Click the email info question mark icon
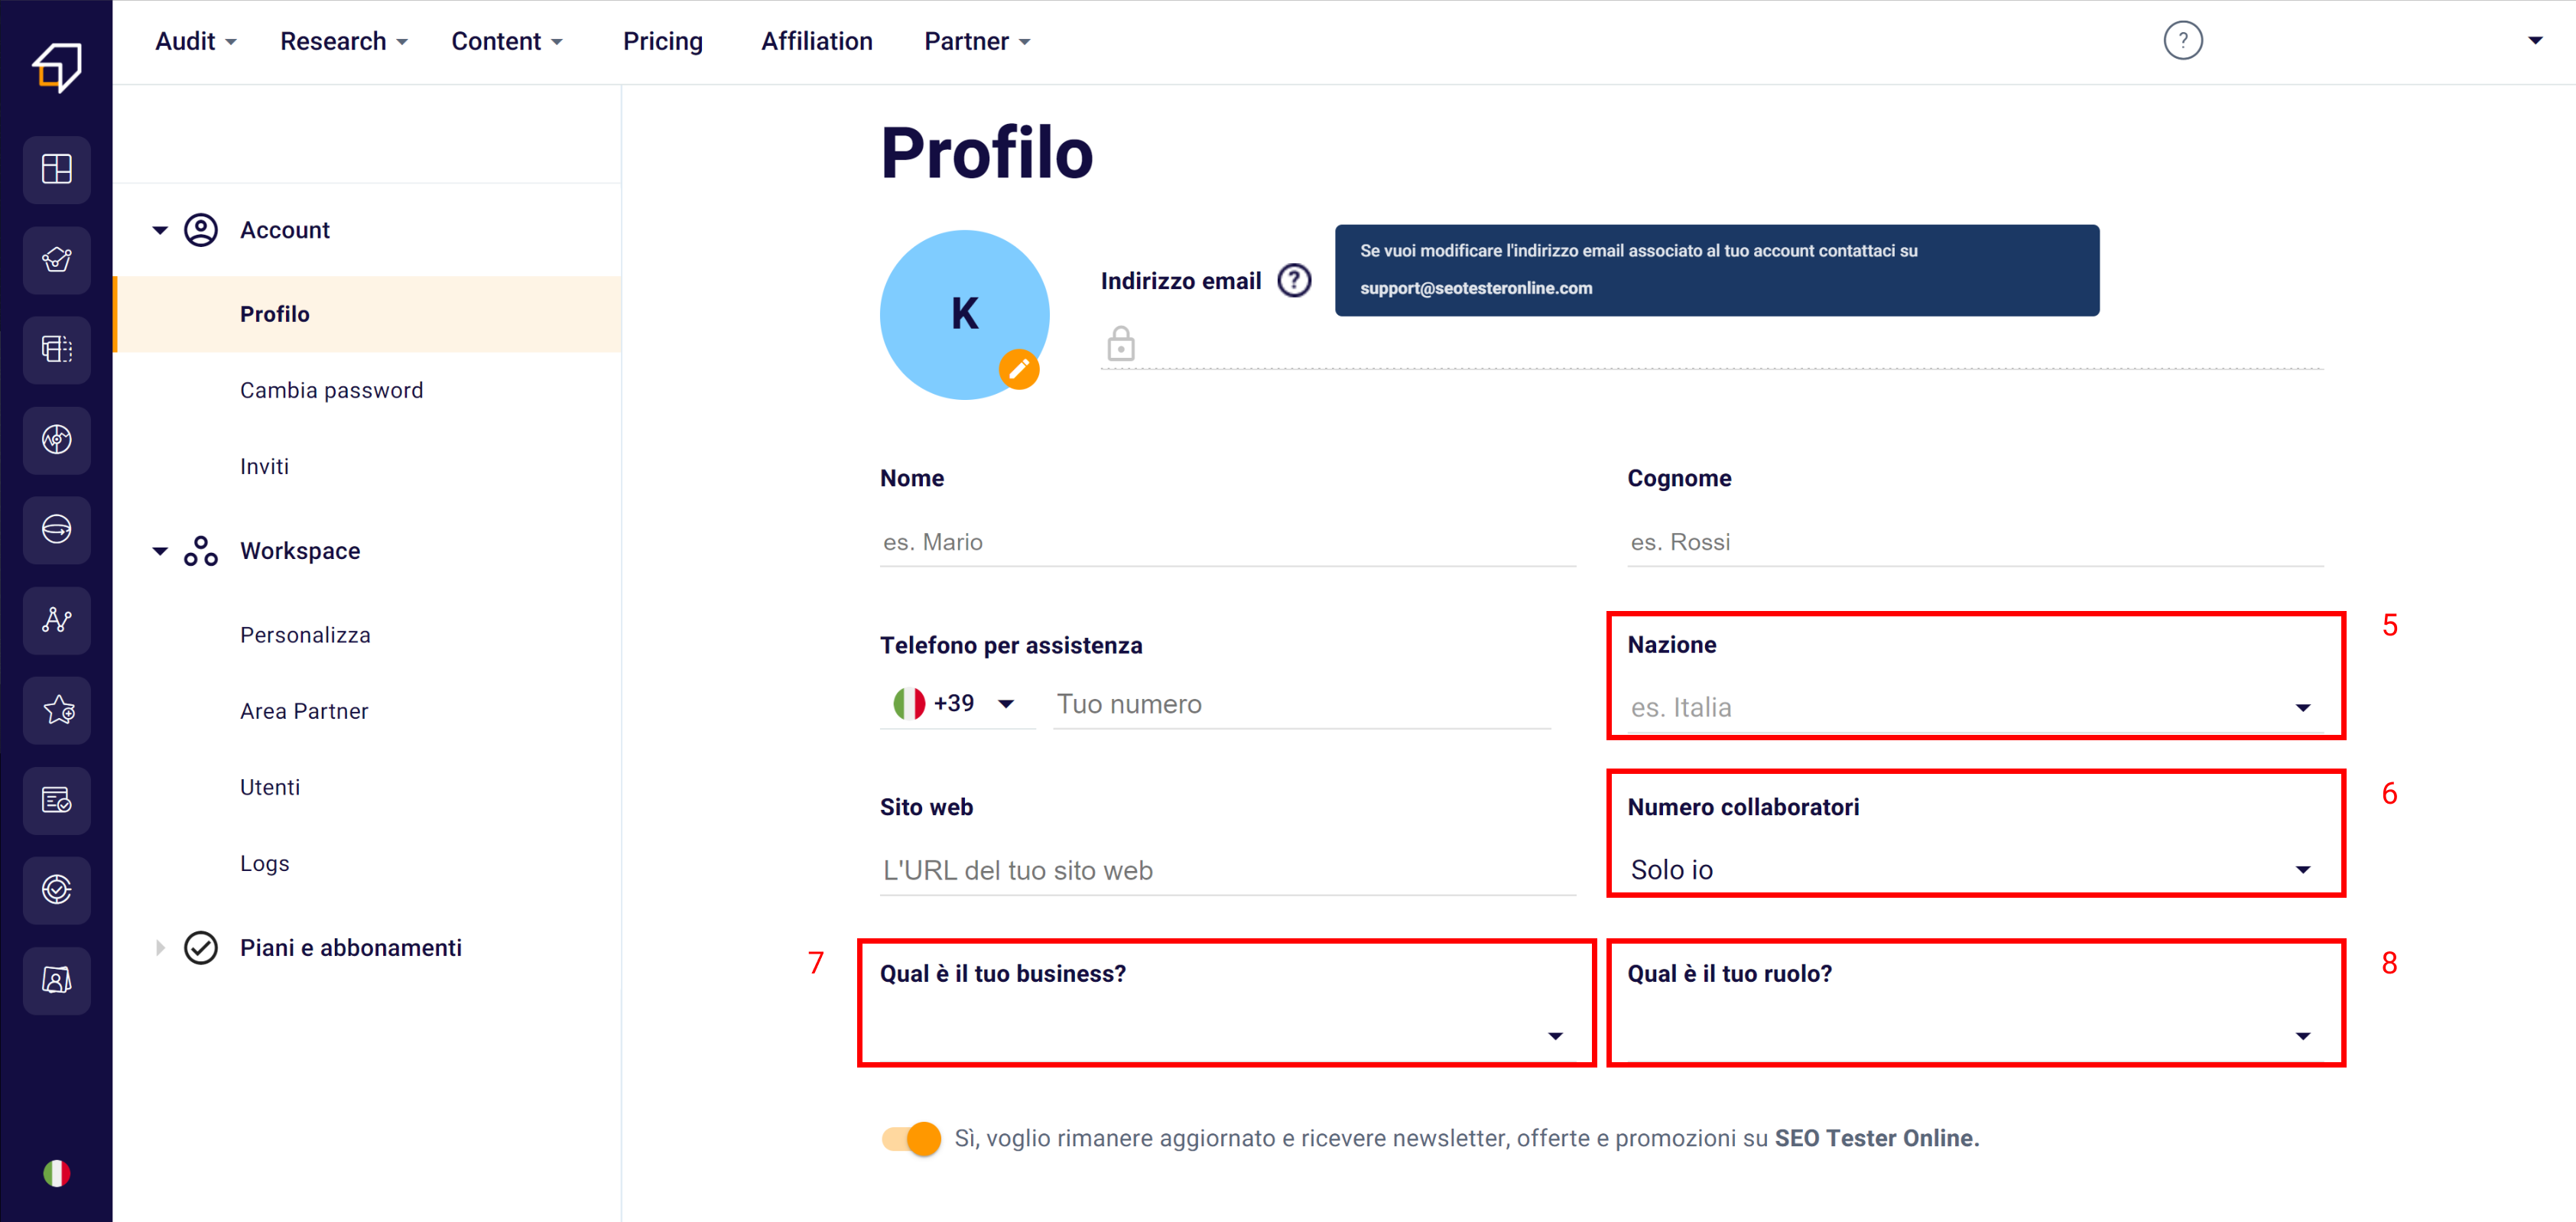The height and width of the screenshot is (1222, 2576). [1294, 281]
